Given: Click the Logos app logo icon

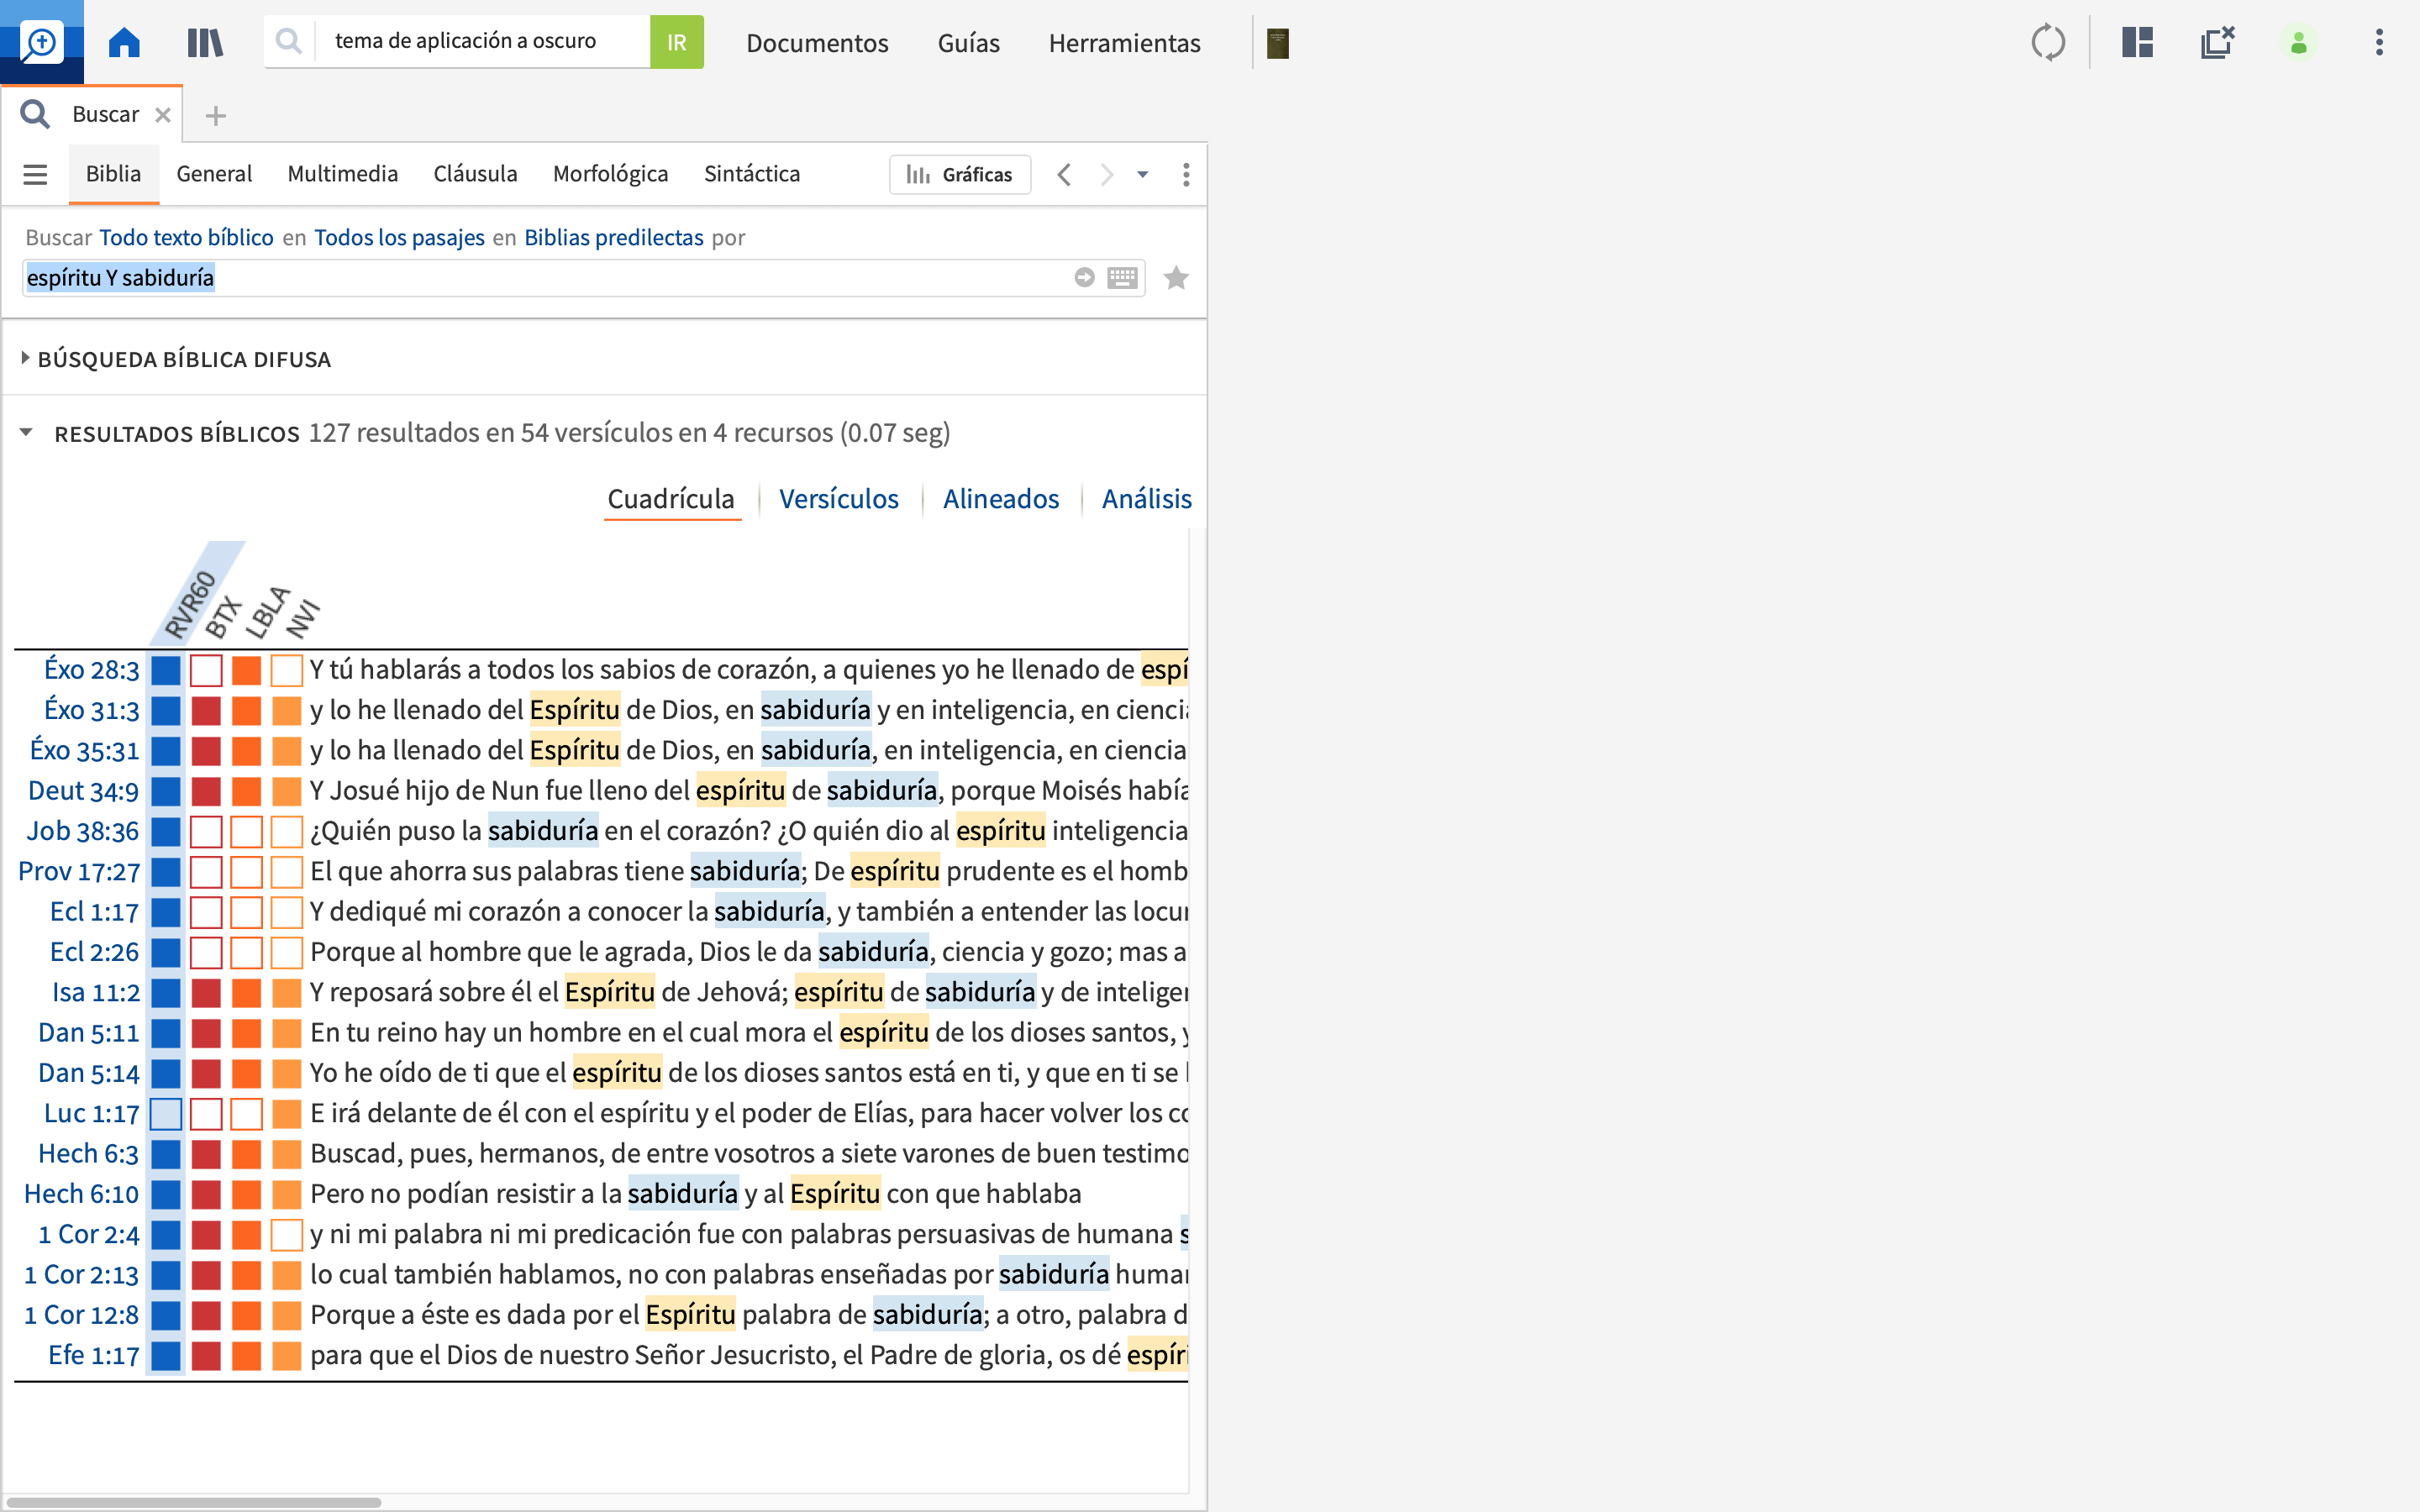Looking at the screenshot, I should (41, 42).
